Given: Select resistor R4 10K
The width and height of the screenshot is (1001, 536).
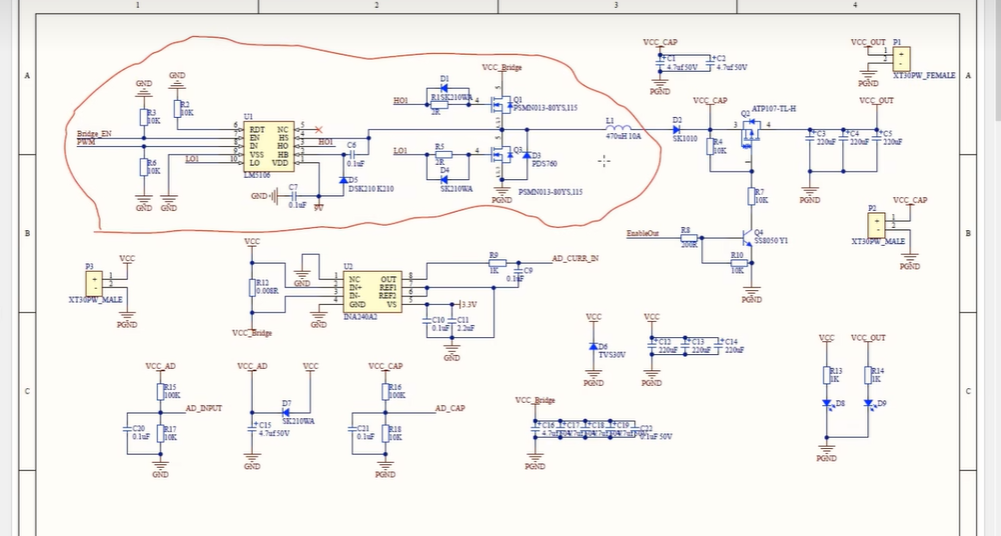Looking at the screenshot, I should pyautogui.click(x=710, y=147).
